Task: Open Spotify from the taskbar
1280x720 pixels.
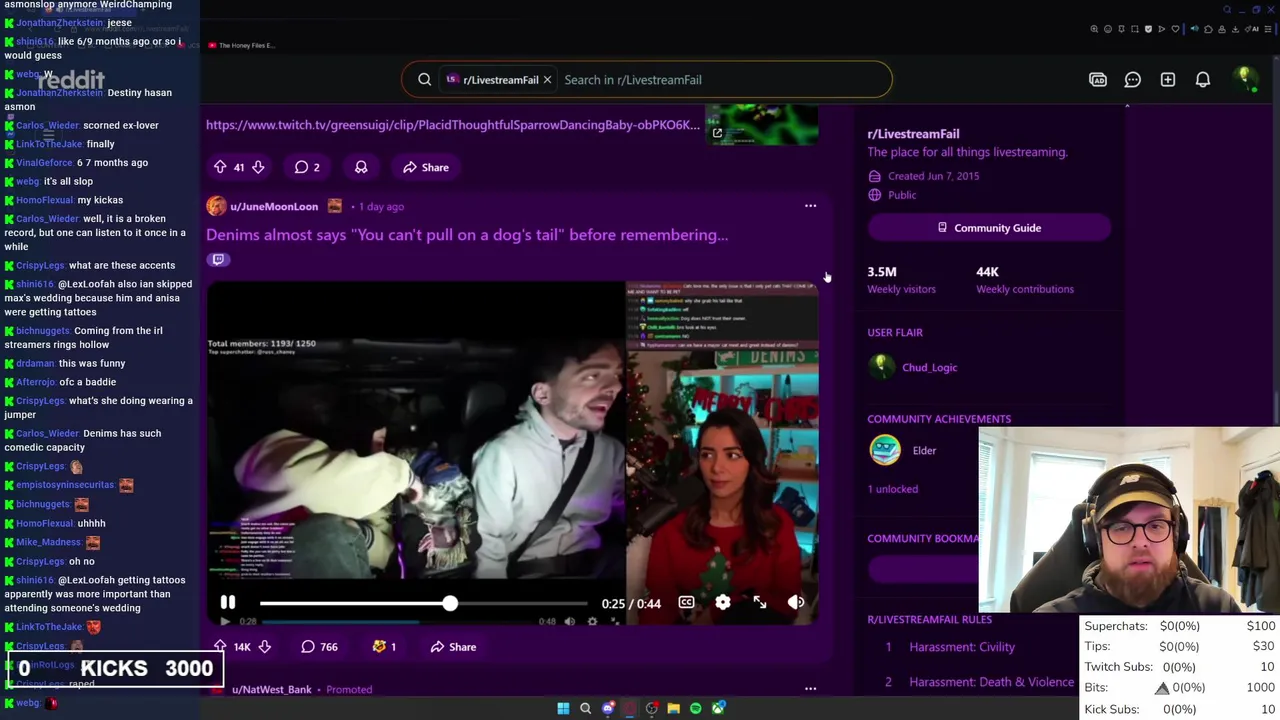Action: [x=695, y=708]
